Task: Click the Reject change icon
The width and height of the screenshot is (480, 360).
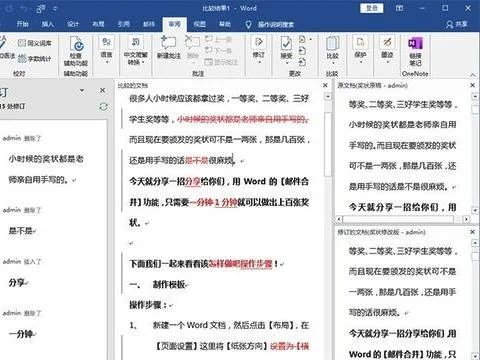Action: [x=302, y=39]
